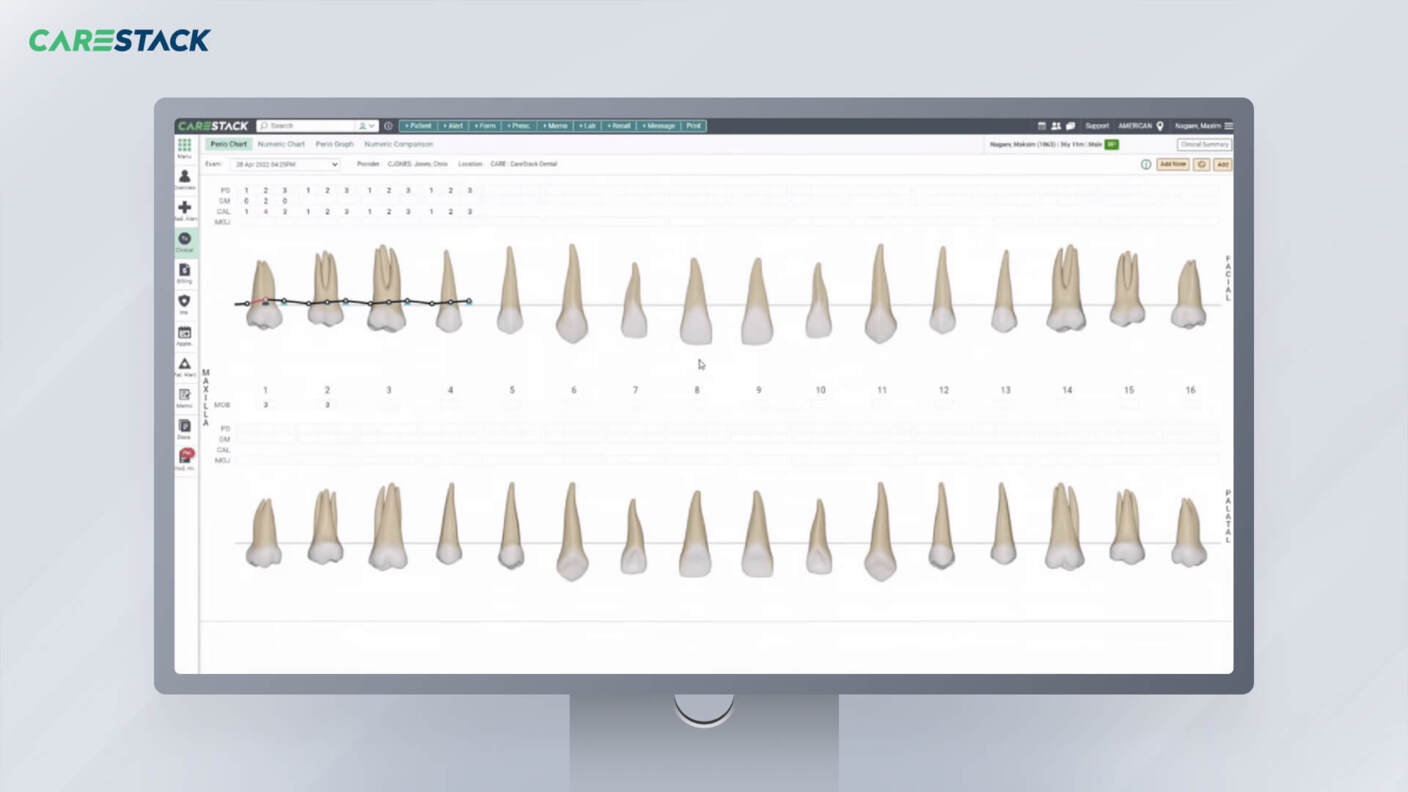Open Medical History icon with red badge
Screen dimensions: 1408x792
(185, 458)
